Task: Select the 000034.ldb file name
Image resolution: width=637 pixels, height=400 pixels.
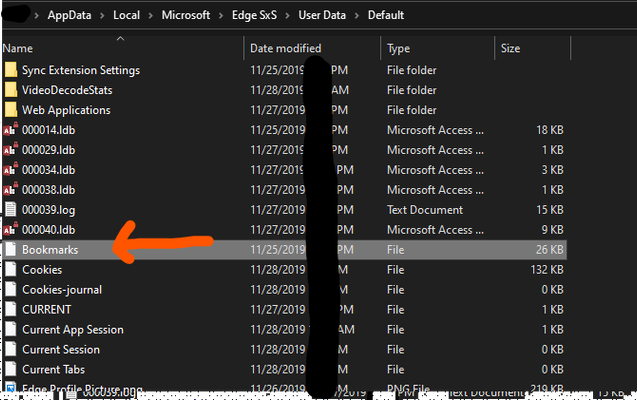Action: click(48, 170)
